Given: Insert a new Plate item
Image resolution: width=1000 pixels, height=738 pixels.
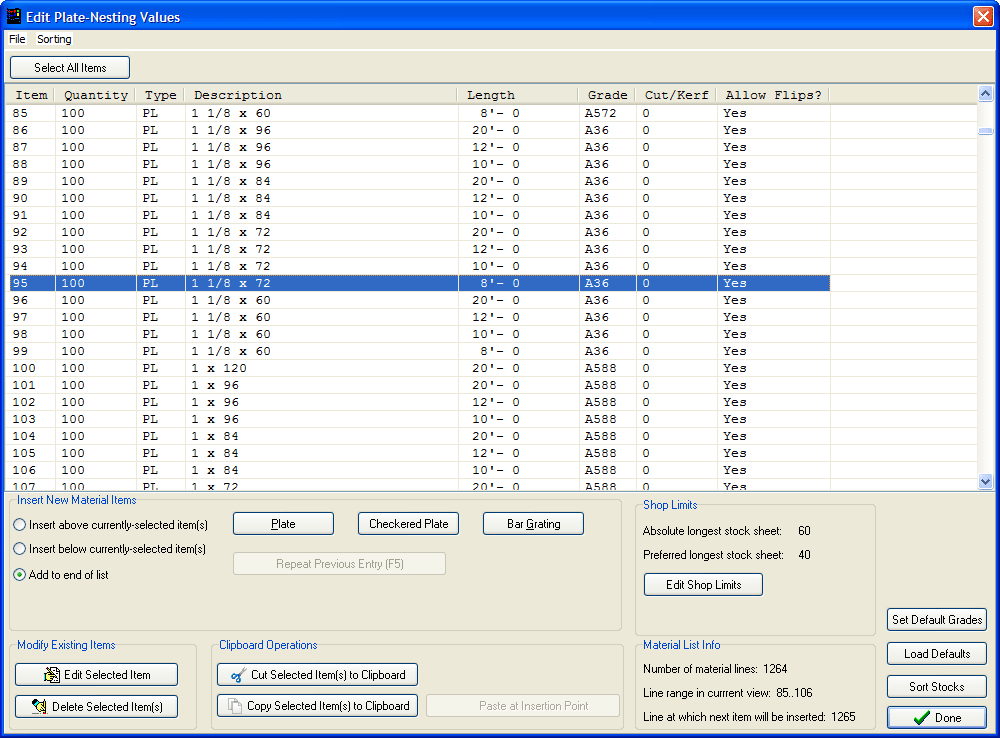Looking at the screenshot, I should pyautogui.click(x=283, y=524).
